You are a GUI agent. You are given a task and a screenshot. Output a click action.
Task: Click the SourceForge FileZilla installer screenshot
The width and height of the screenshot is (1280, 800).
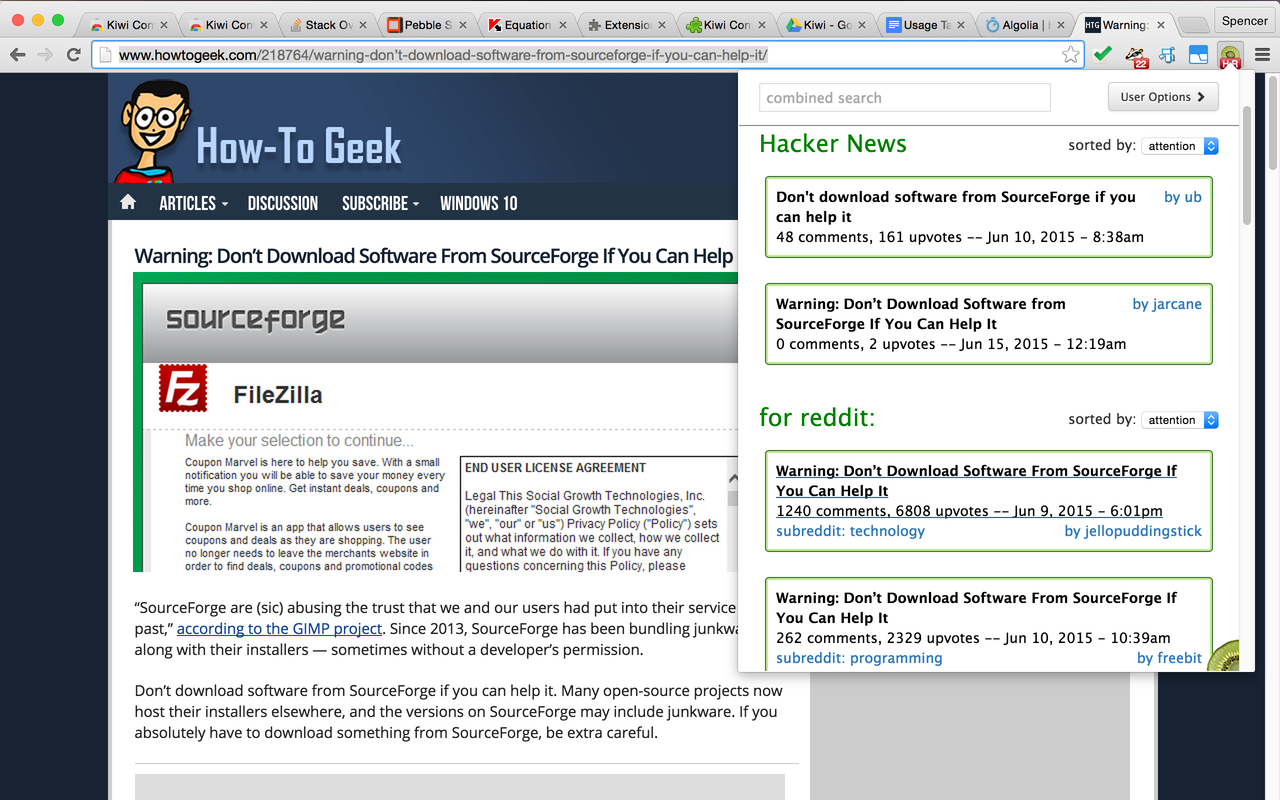pos(435,421)
